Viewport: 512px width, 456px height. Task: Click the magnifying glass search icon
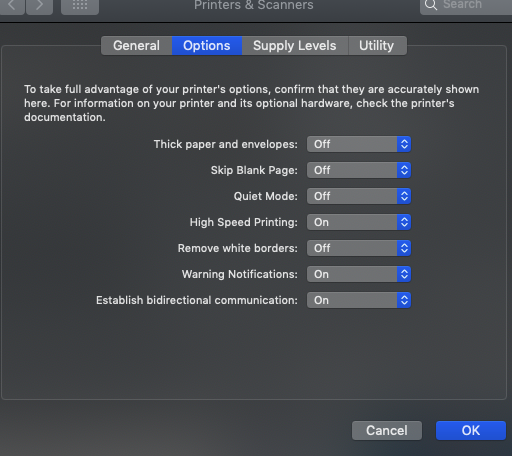tap(431, 5)
